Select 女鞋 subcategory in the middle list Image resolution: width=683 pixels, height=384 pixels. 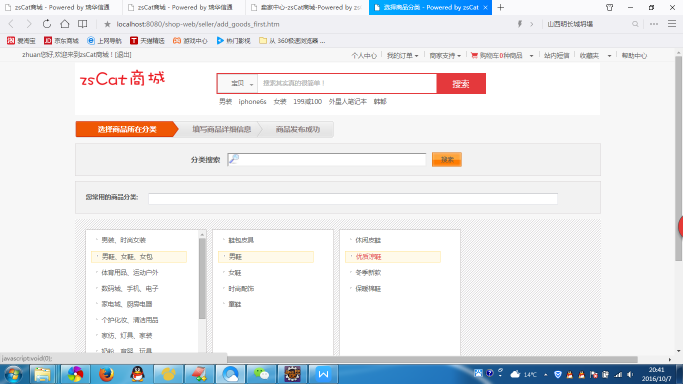pos(235,273)
